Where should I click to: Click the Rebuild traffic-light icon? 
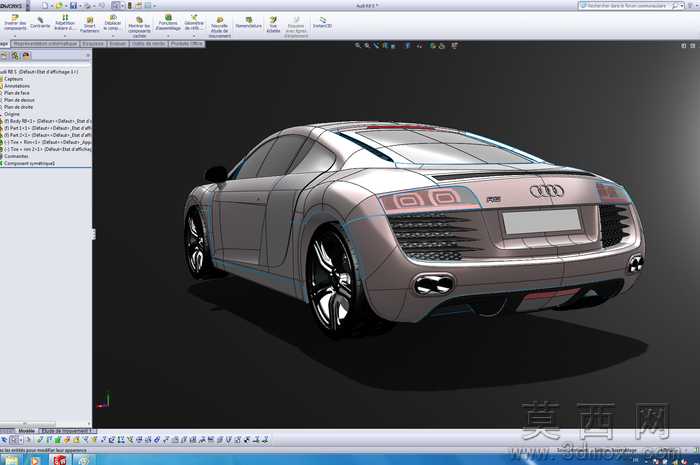pyautogui.click(x=129, y=6)
